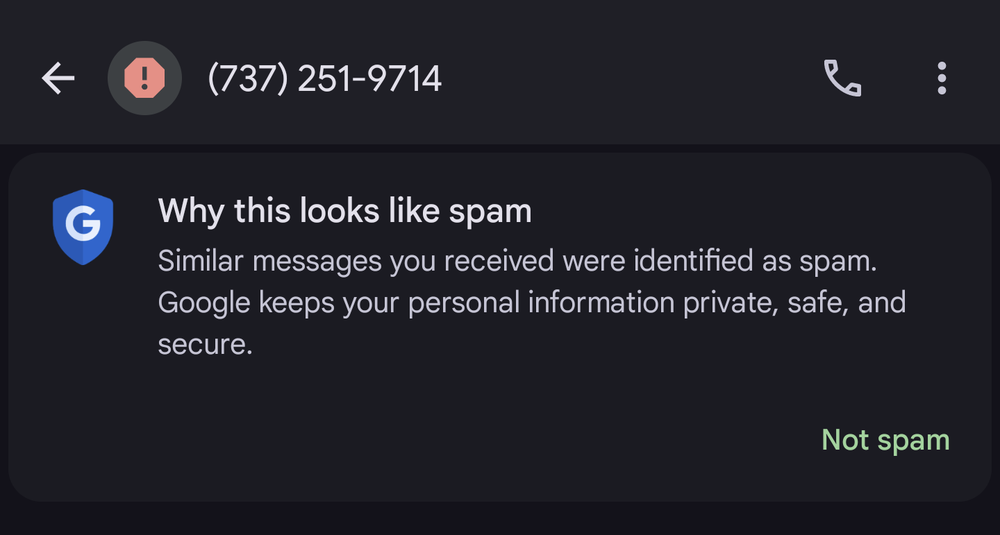The width and height of the screenshot is (1000, 535).
Task: Click the word "secure." in the description
Action: (204, 344)
